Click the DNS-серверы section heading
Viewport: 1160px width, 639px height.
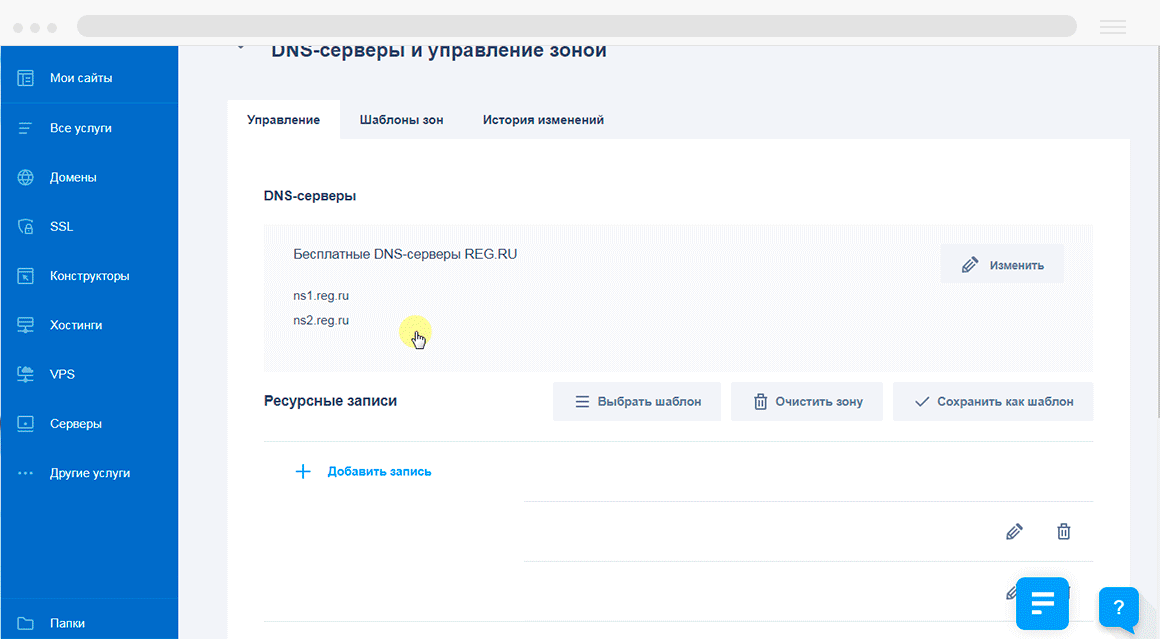(x=310, y=196)
